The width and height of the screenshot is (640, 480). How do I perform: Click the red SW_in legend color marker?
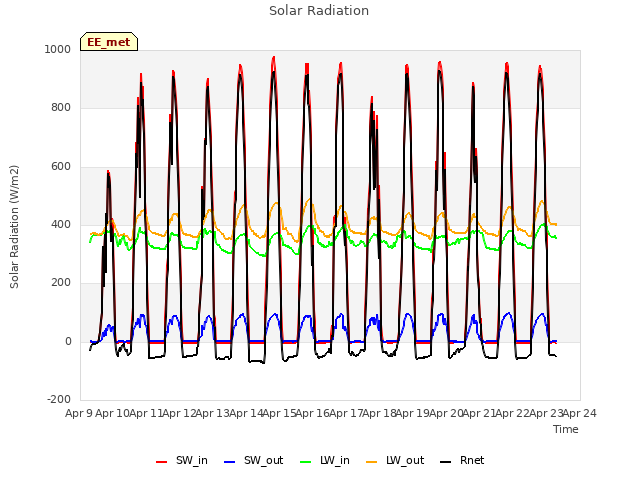(162, 462)
